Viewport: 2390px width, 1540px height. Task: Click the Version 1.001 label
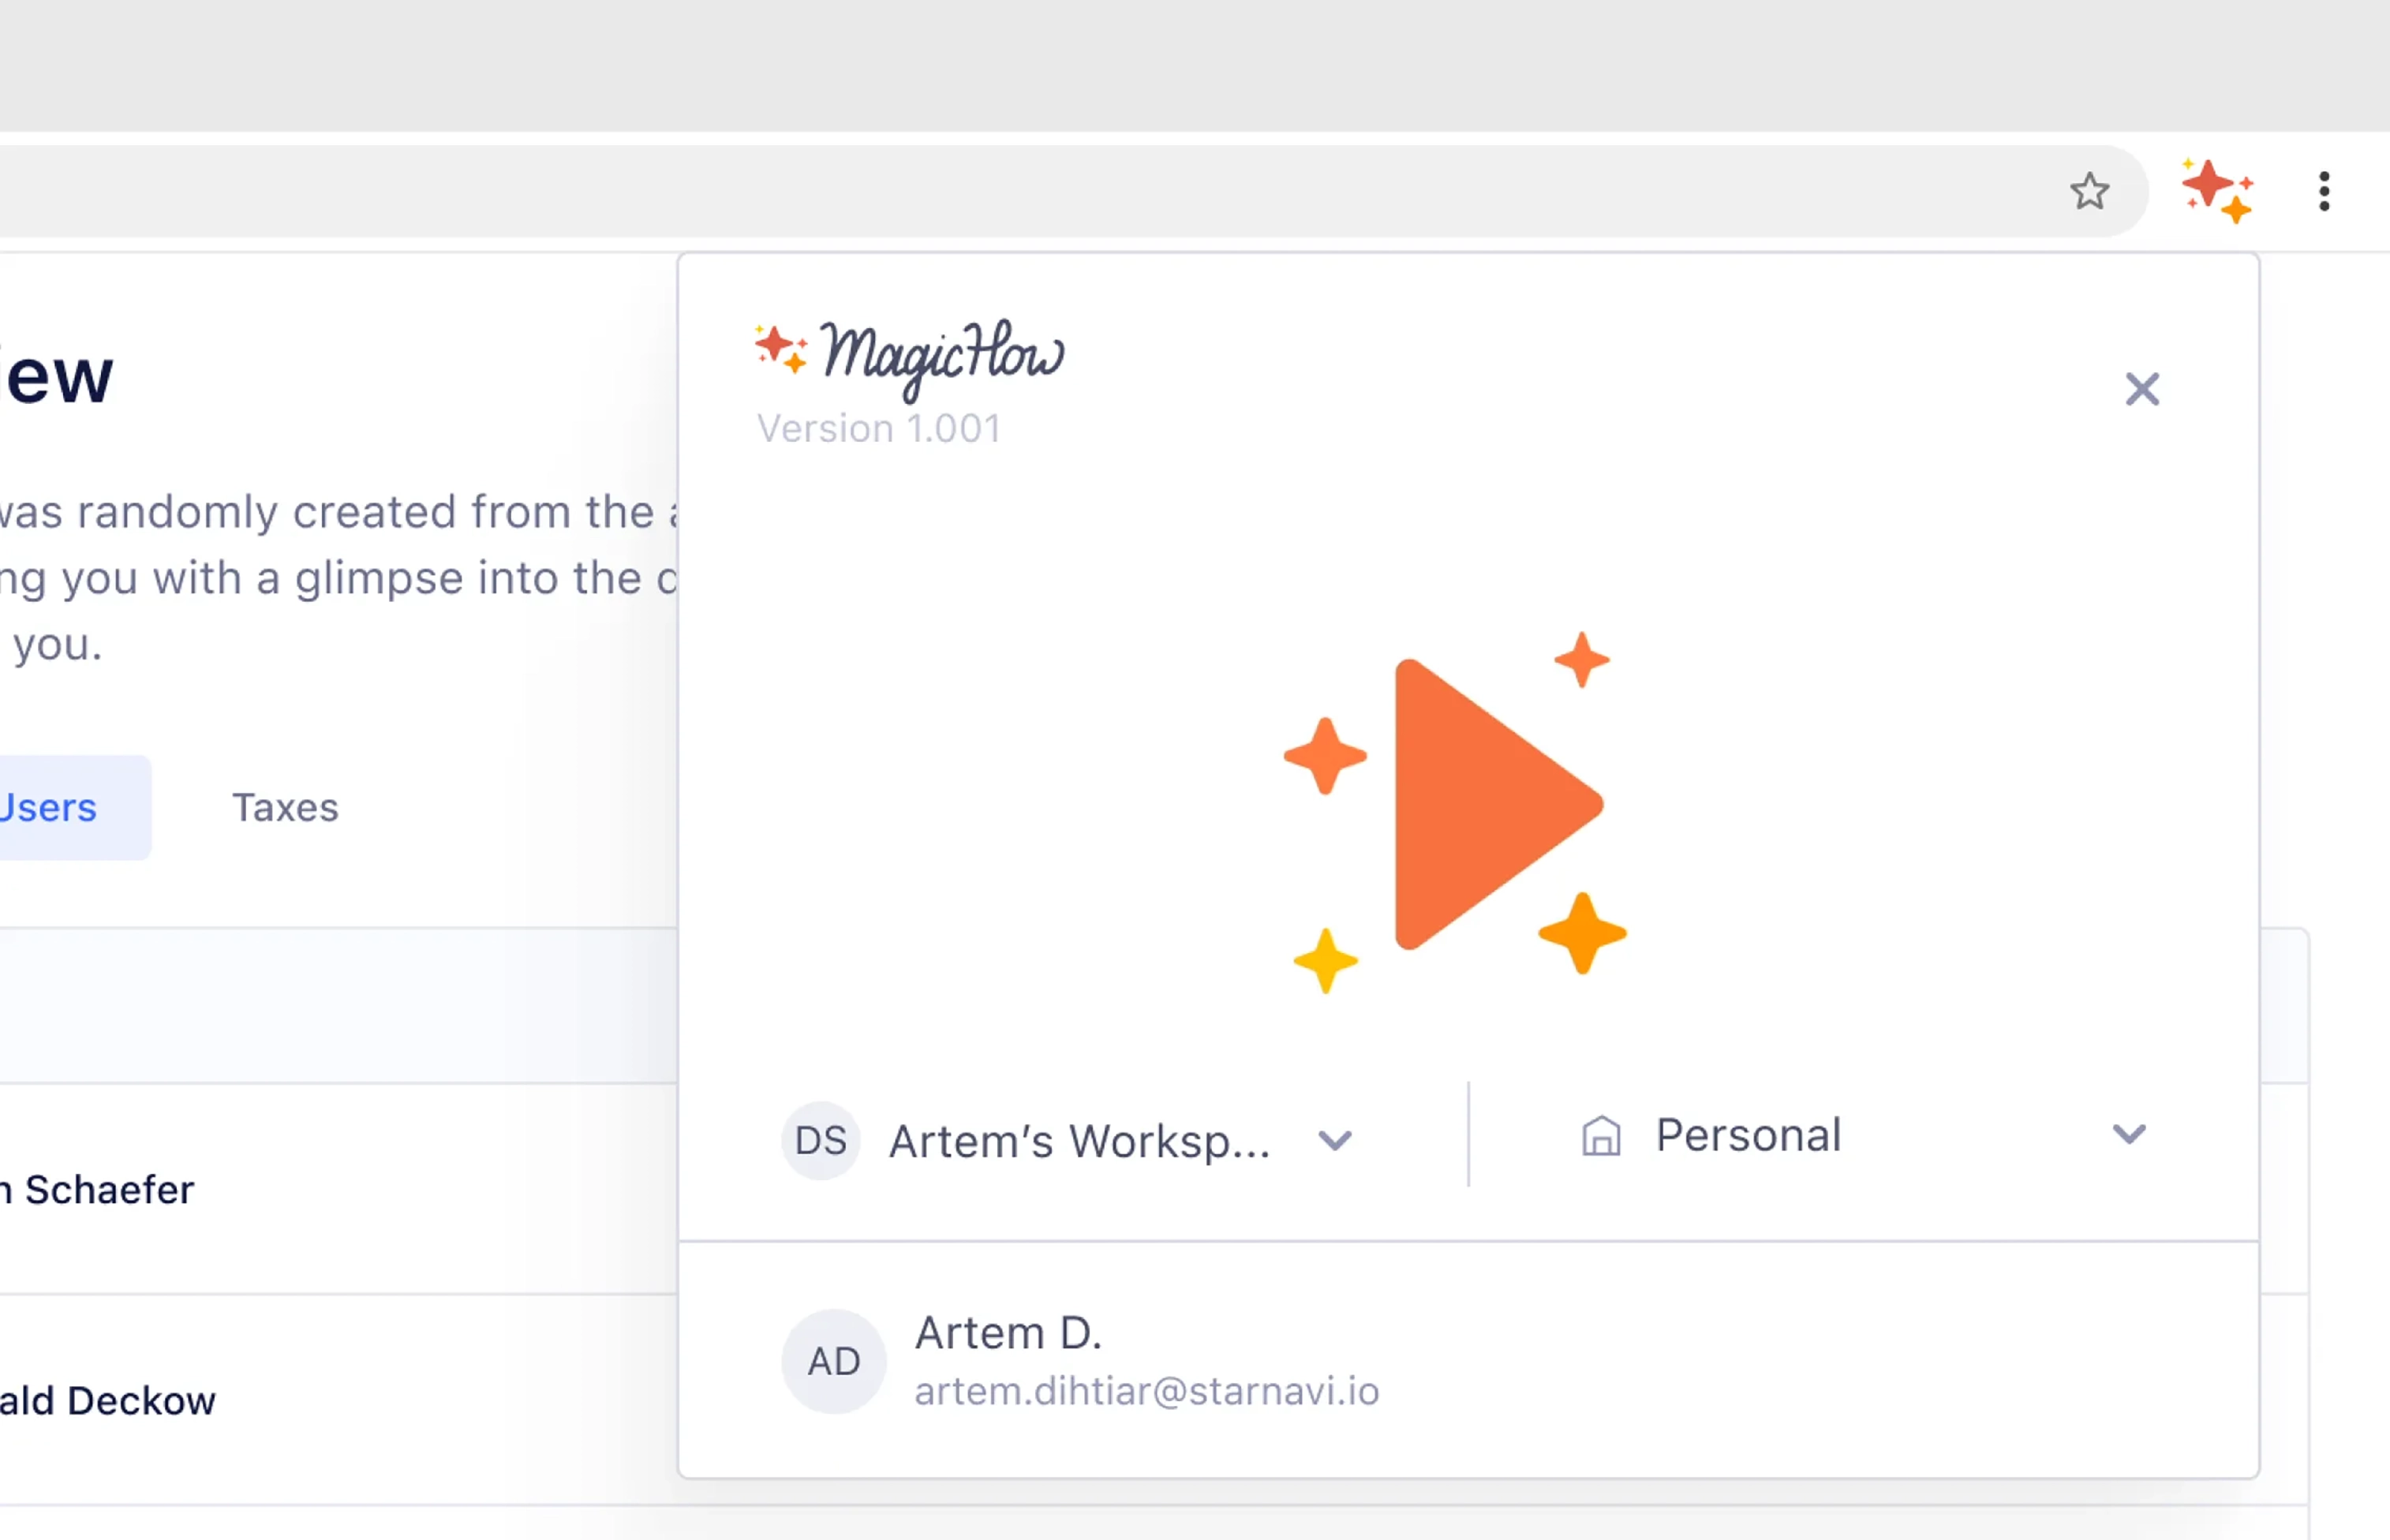[x=879, y=428]
